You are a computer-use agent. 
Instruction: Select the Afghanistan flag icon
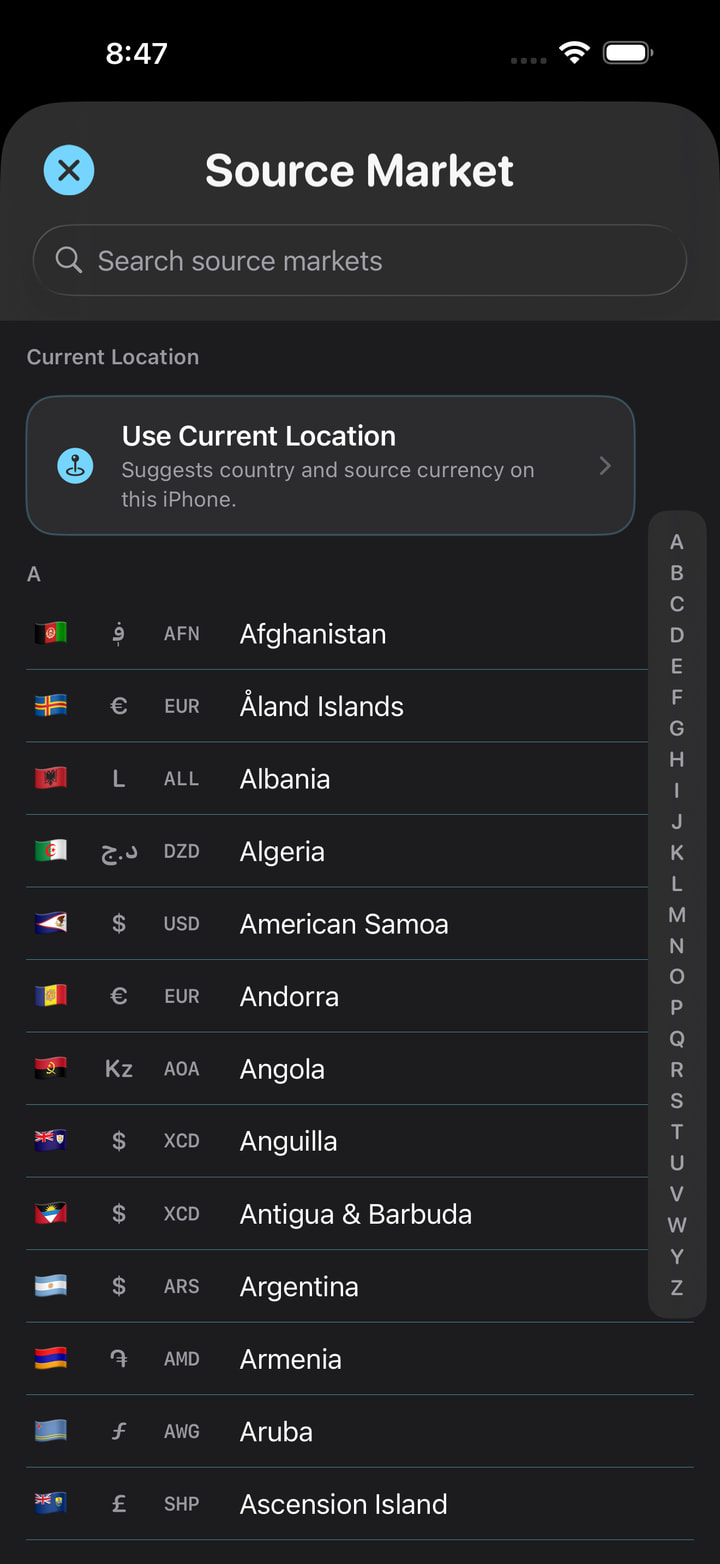point(51,633)
